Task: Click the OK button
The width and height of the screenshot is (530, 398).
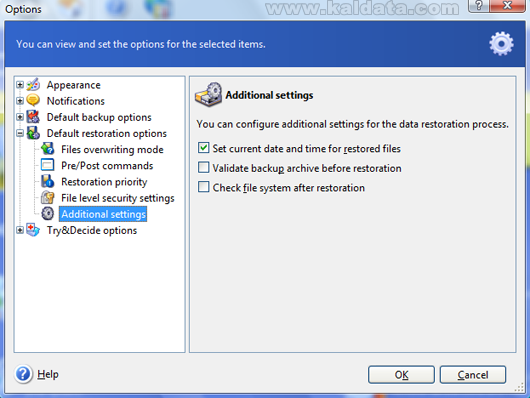Action: click(401, 375)
